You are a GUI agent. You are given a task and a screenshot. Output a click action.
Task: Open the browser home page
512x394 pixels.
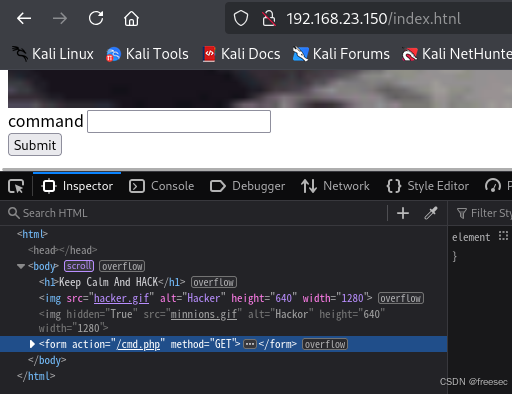point(131,18)
